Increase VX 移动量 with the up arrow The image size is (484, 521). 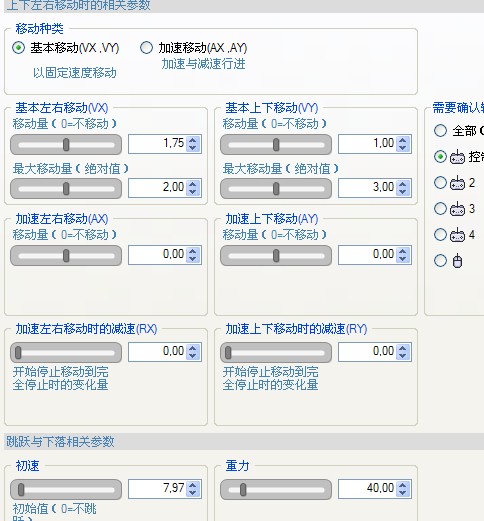coord(193,140)
